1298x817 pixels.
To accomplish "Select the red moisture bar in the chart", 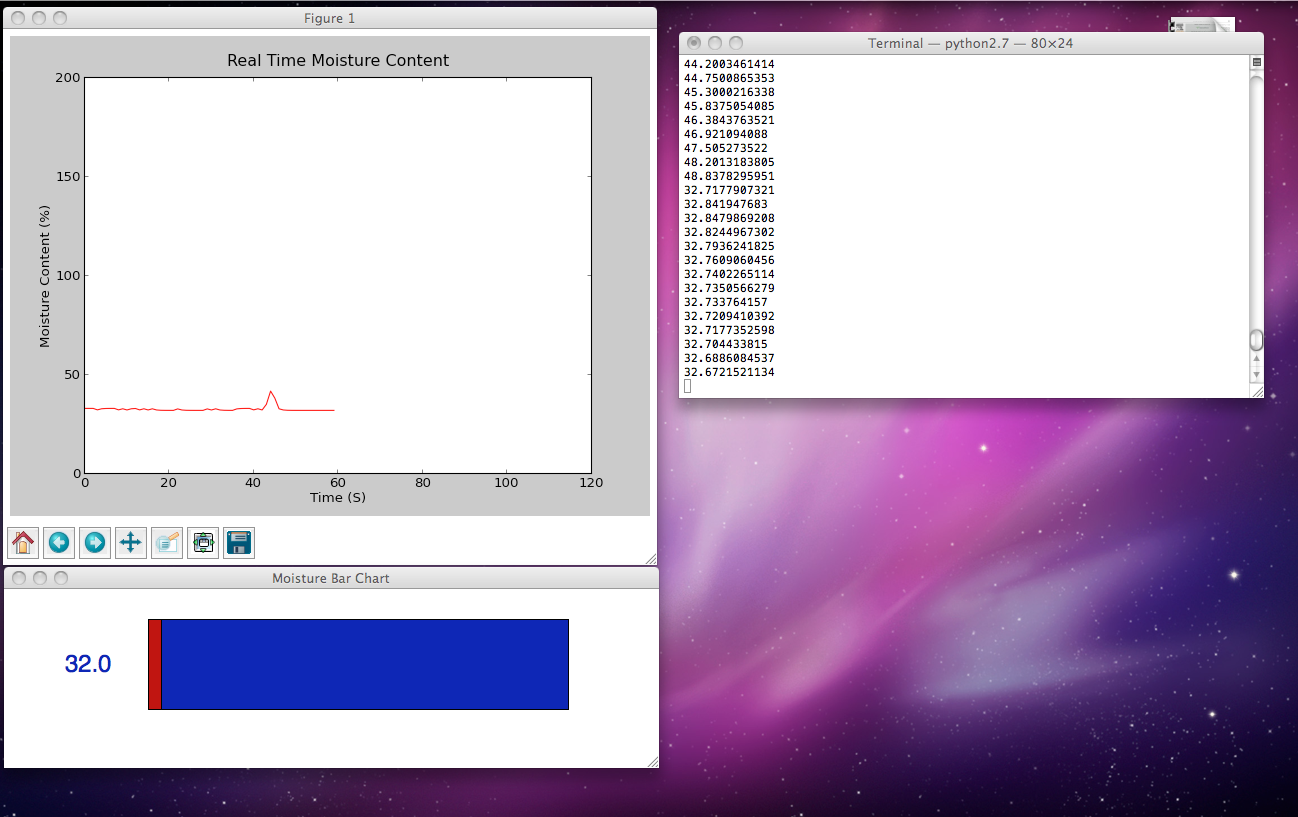I will [154, 664].
